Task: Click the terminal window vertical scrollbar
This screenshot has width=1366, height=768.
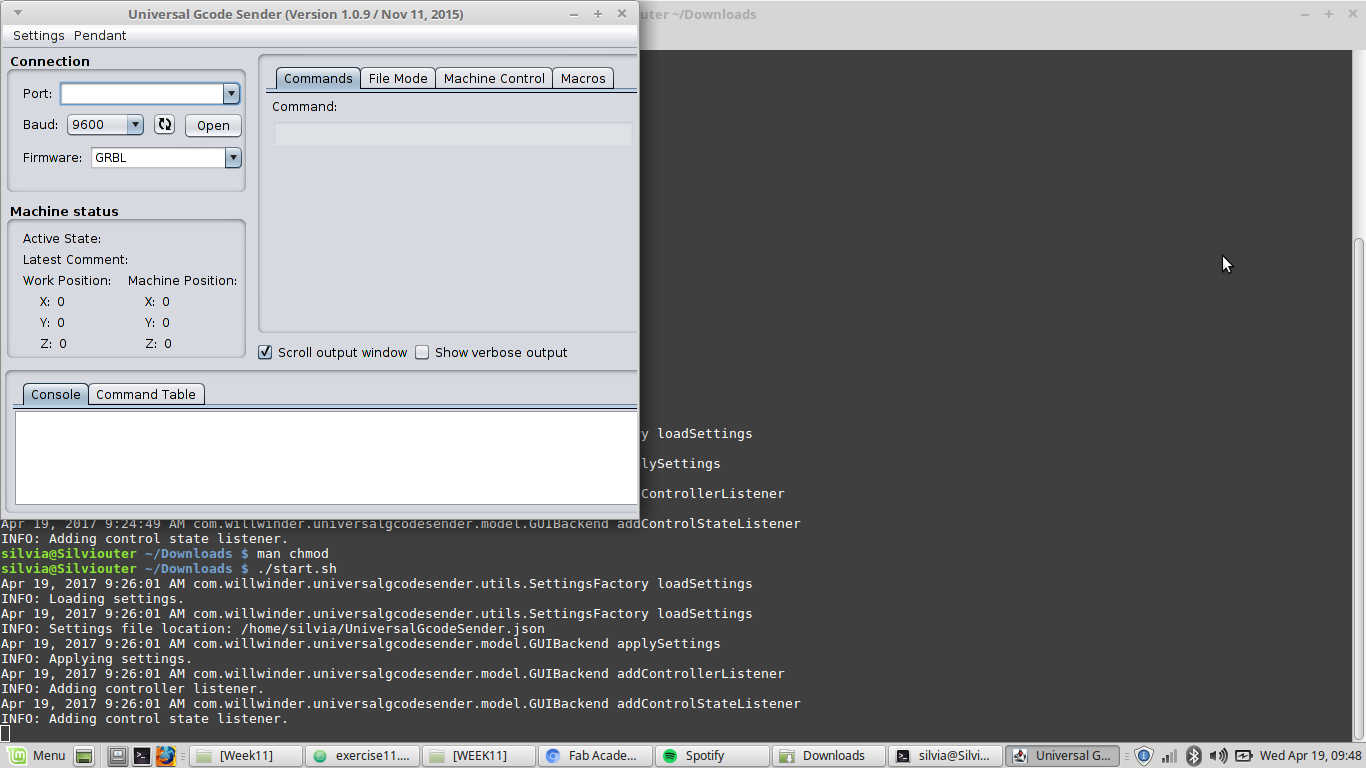Action: [1359, 490]
